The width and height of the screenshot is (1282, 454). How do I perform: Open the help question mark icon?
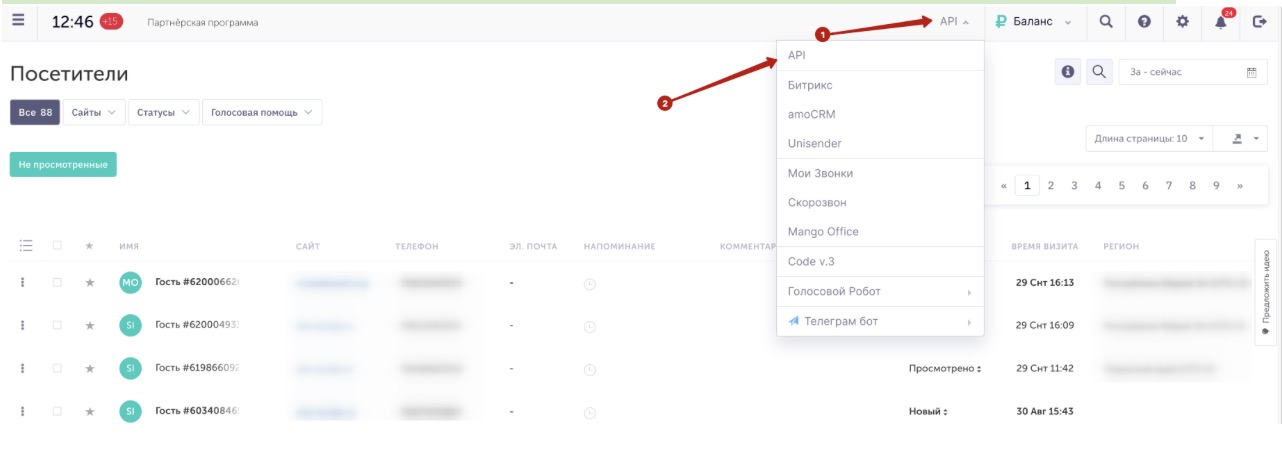click(x=1144, y=22)
